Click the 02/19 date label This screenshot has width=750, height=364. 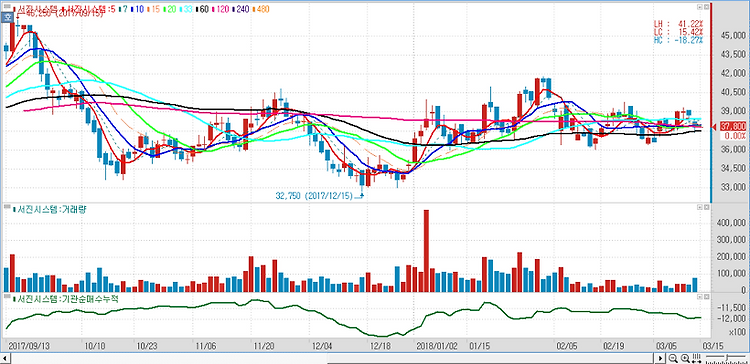(x=613, y=345)
